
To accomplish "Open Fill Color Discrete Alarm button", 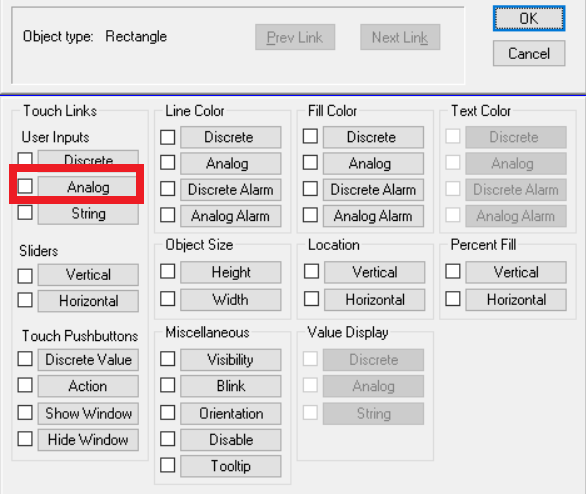I will 373,190.
